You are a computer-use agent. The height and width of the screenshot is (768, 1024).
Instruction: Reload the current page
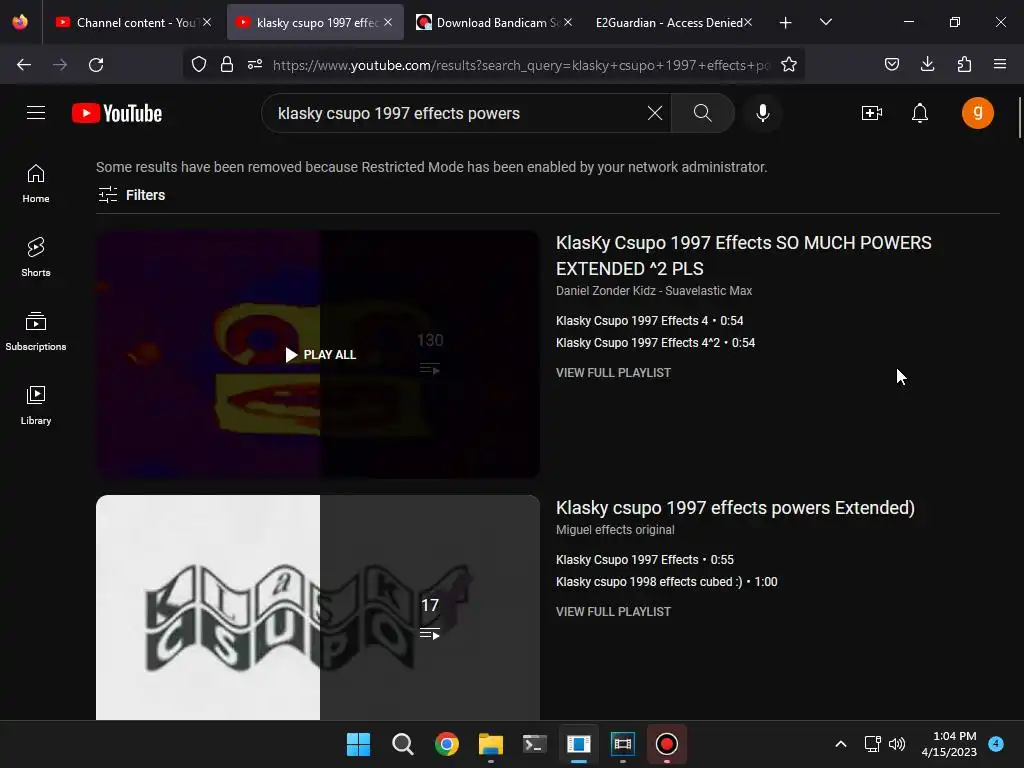(x=96, y=64)
